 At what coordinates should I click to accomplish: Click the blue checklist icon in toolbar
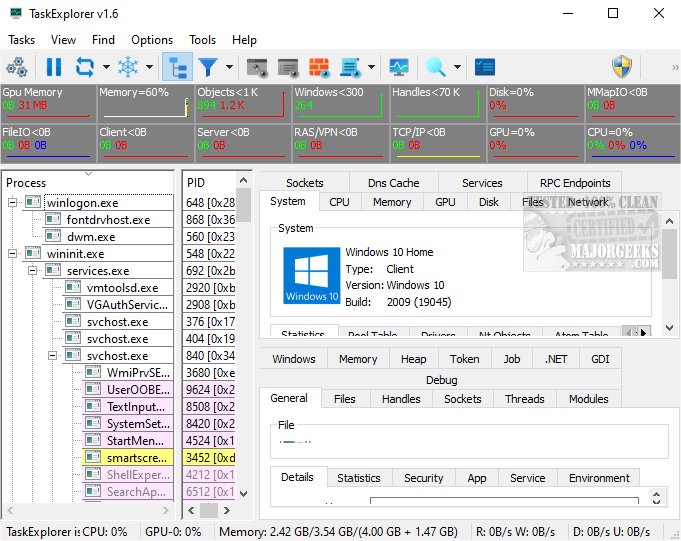click(x=485, y=68)
